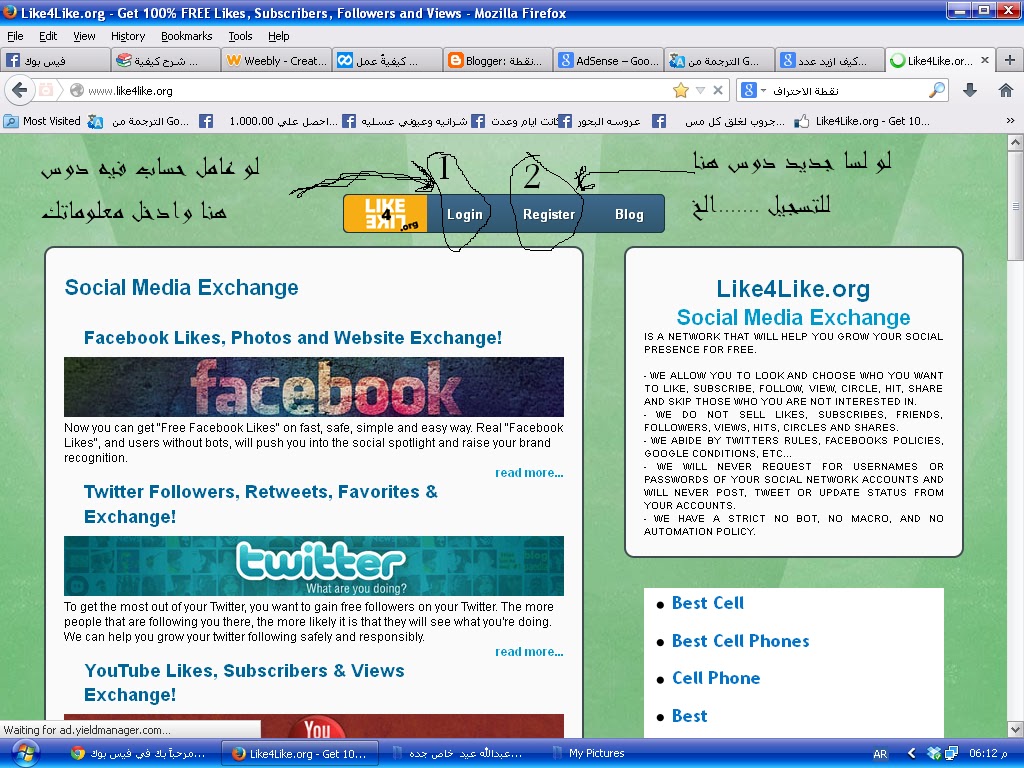Switch to the AdSense tab

(608, 60)
